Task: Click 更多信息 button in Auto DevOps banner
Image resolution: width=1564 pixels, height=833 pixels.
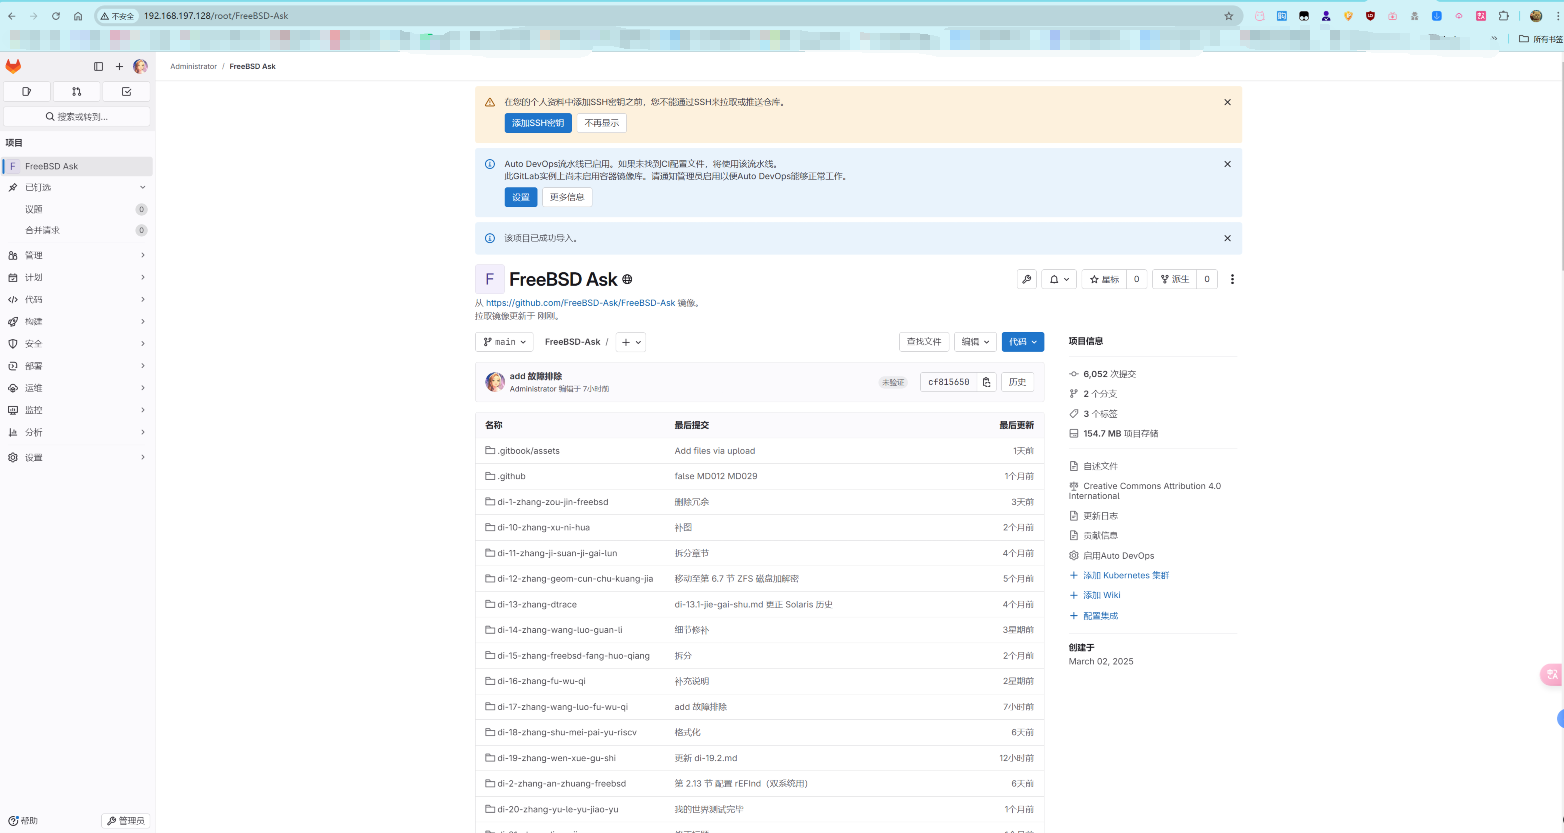Action: (567, 197)
